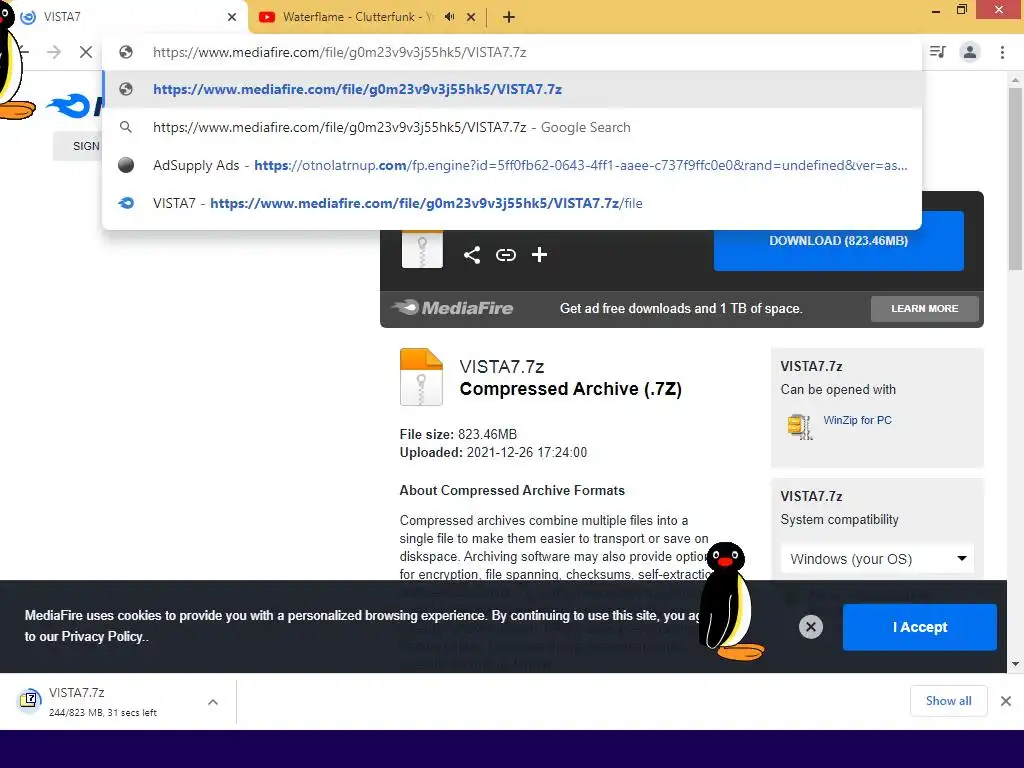Viewport: 1024px width, 768px height.
Task: Click the "About Compressed Archive Formats" heading
Action: [512, 490]
